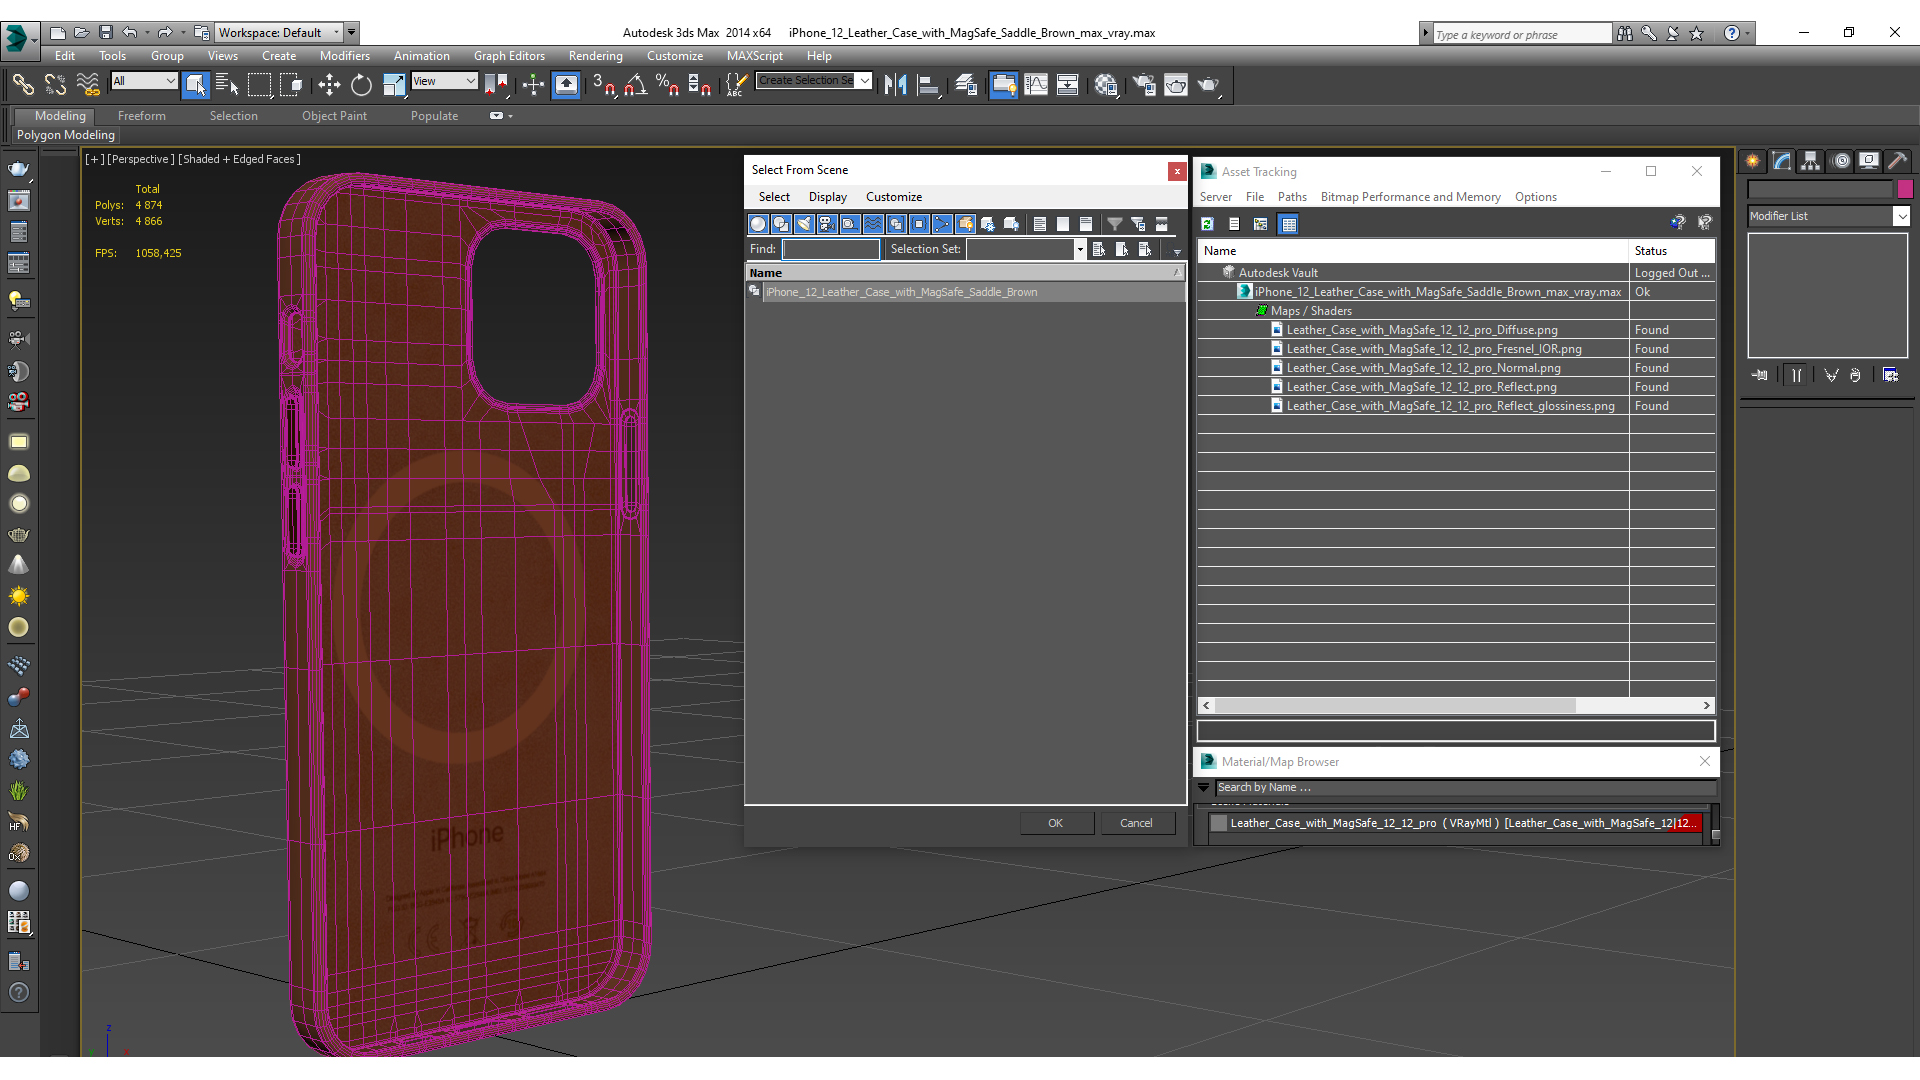Switch to the Freeform ribbon tab
1920x1080 pixels.
tap(142, 116)
